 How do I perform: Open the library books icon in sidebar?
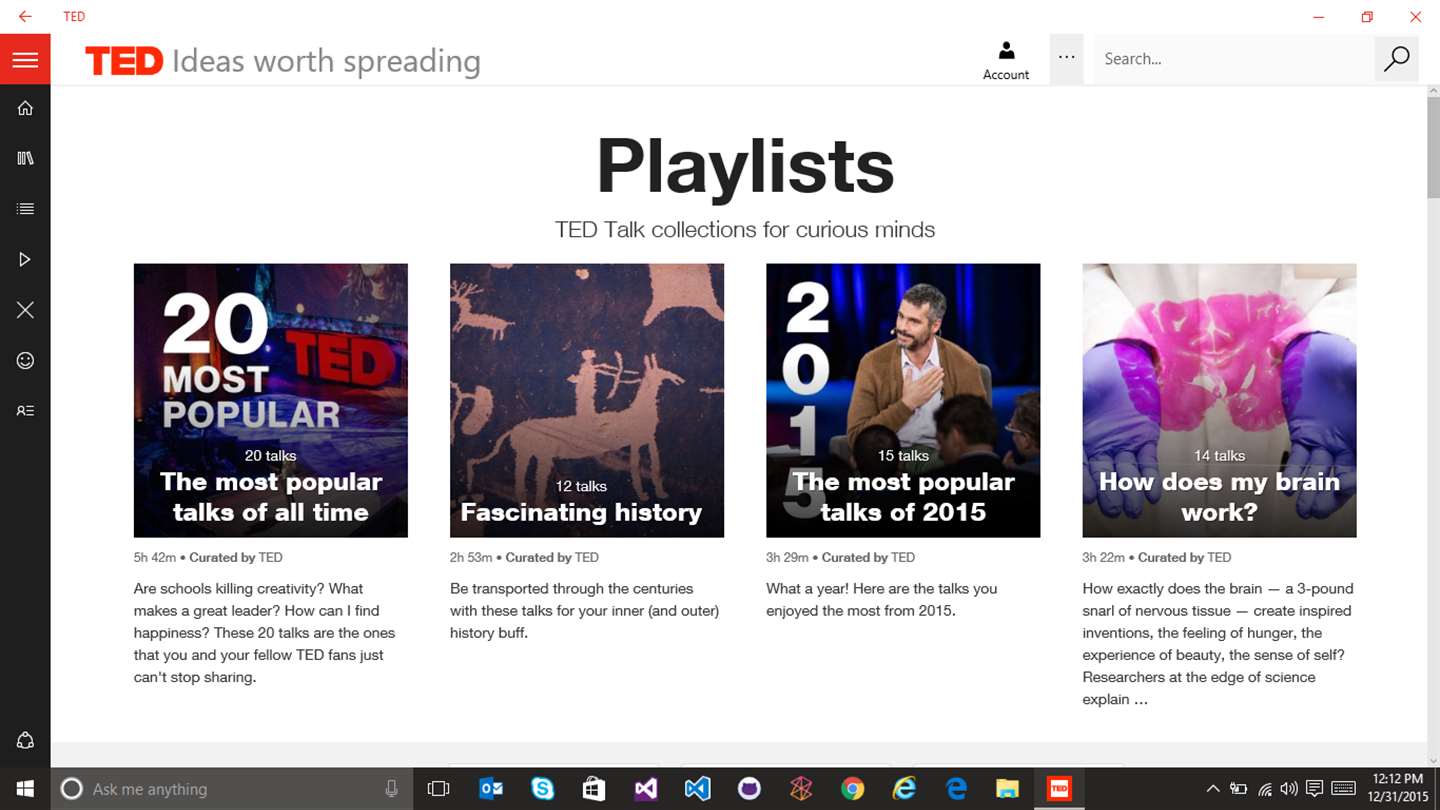(25, 158)
